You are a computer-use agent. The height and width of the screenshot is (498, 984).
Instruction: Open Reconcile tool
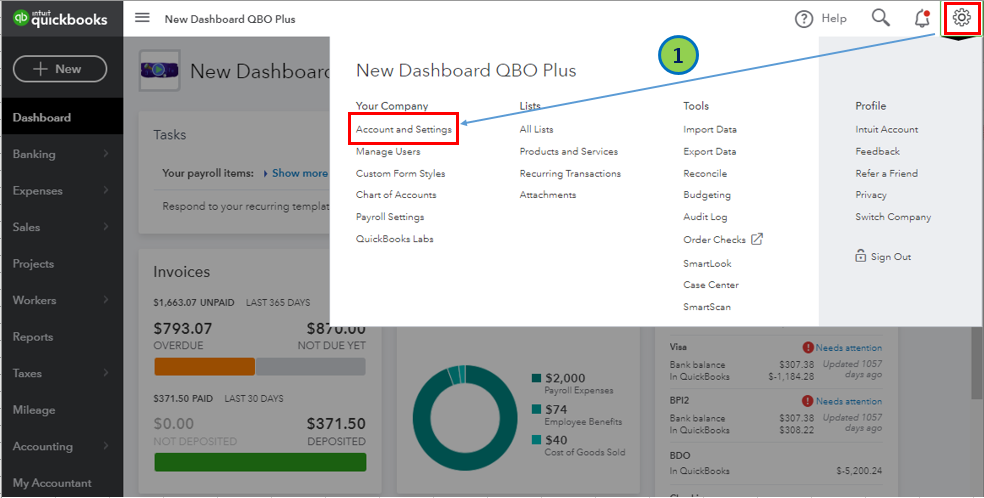coord(705,173)
